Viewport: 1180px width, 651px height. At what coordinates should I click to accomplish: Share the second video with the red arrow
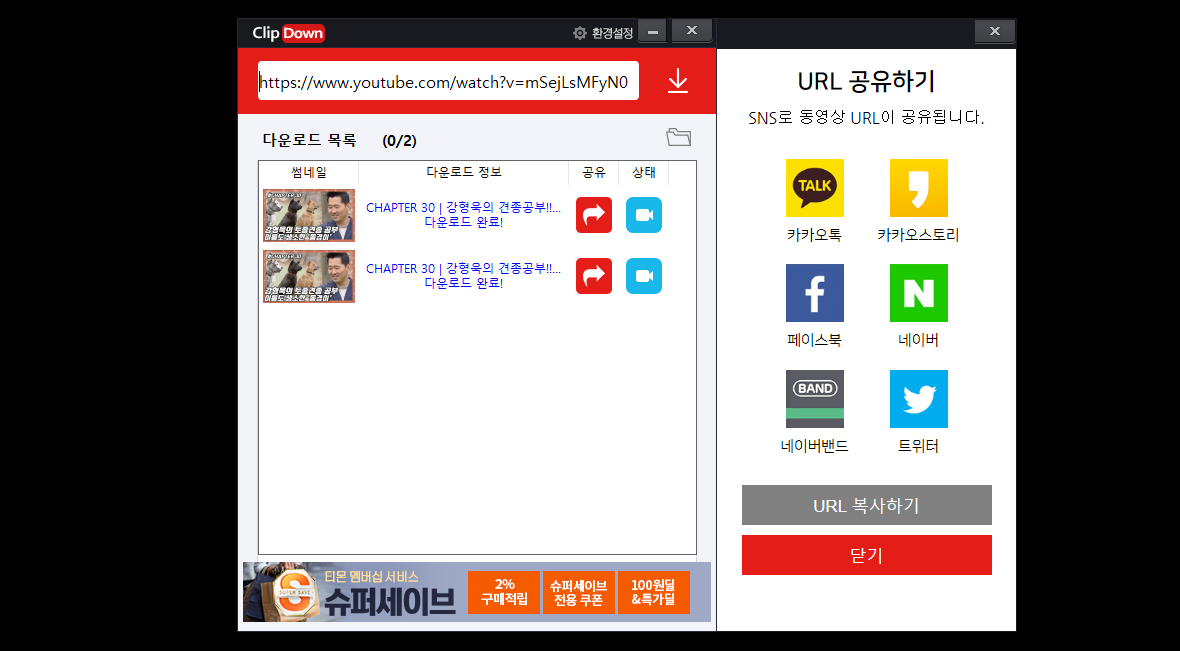tap(594, 276)
